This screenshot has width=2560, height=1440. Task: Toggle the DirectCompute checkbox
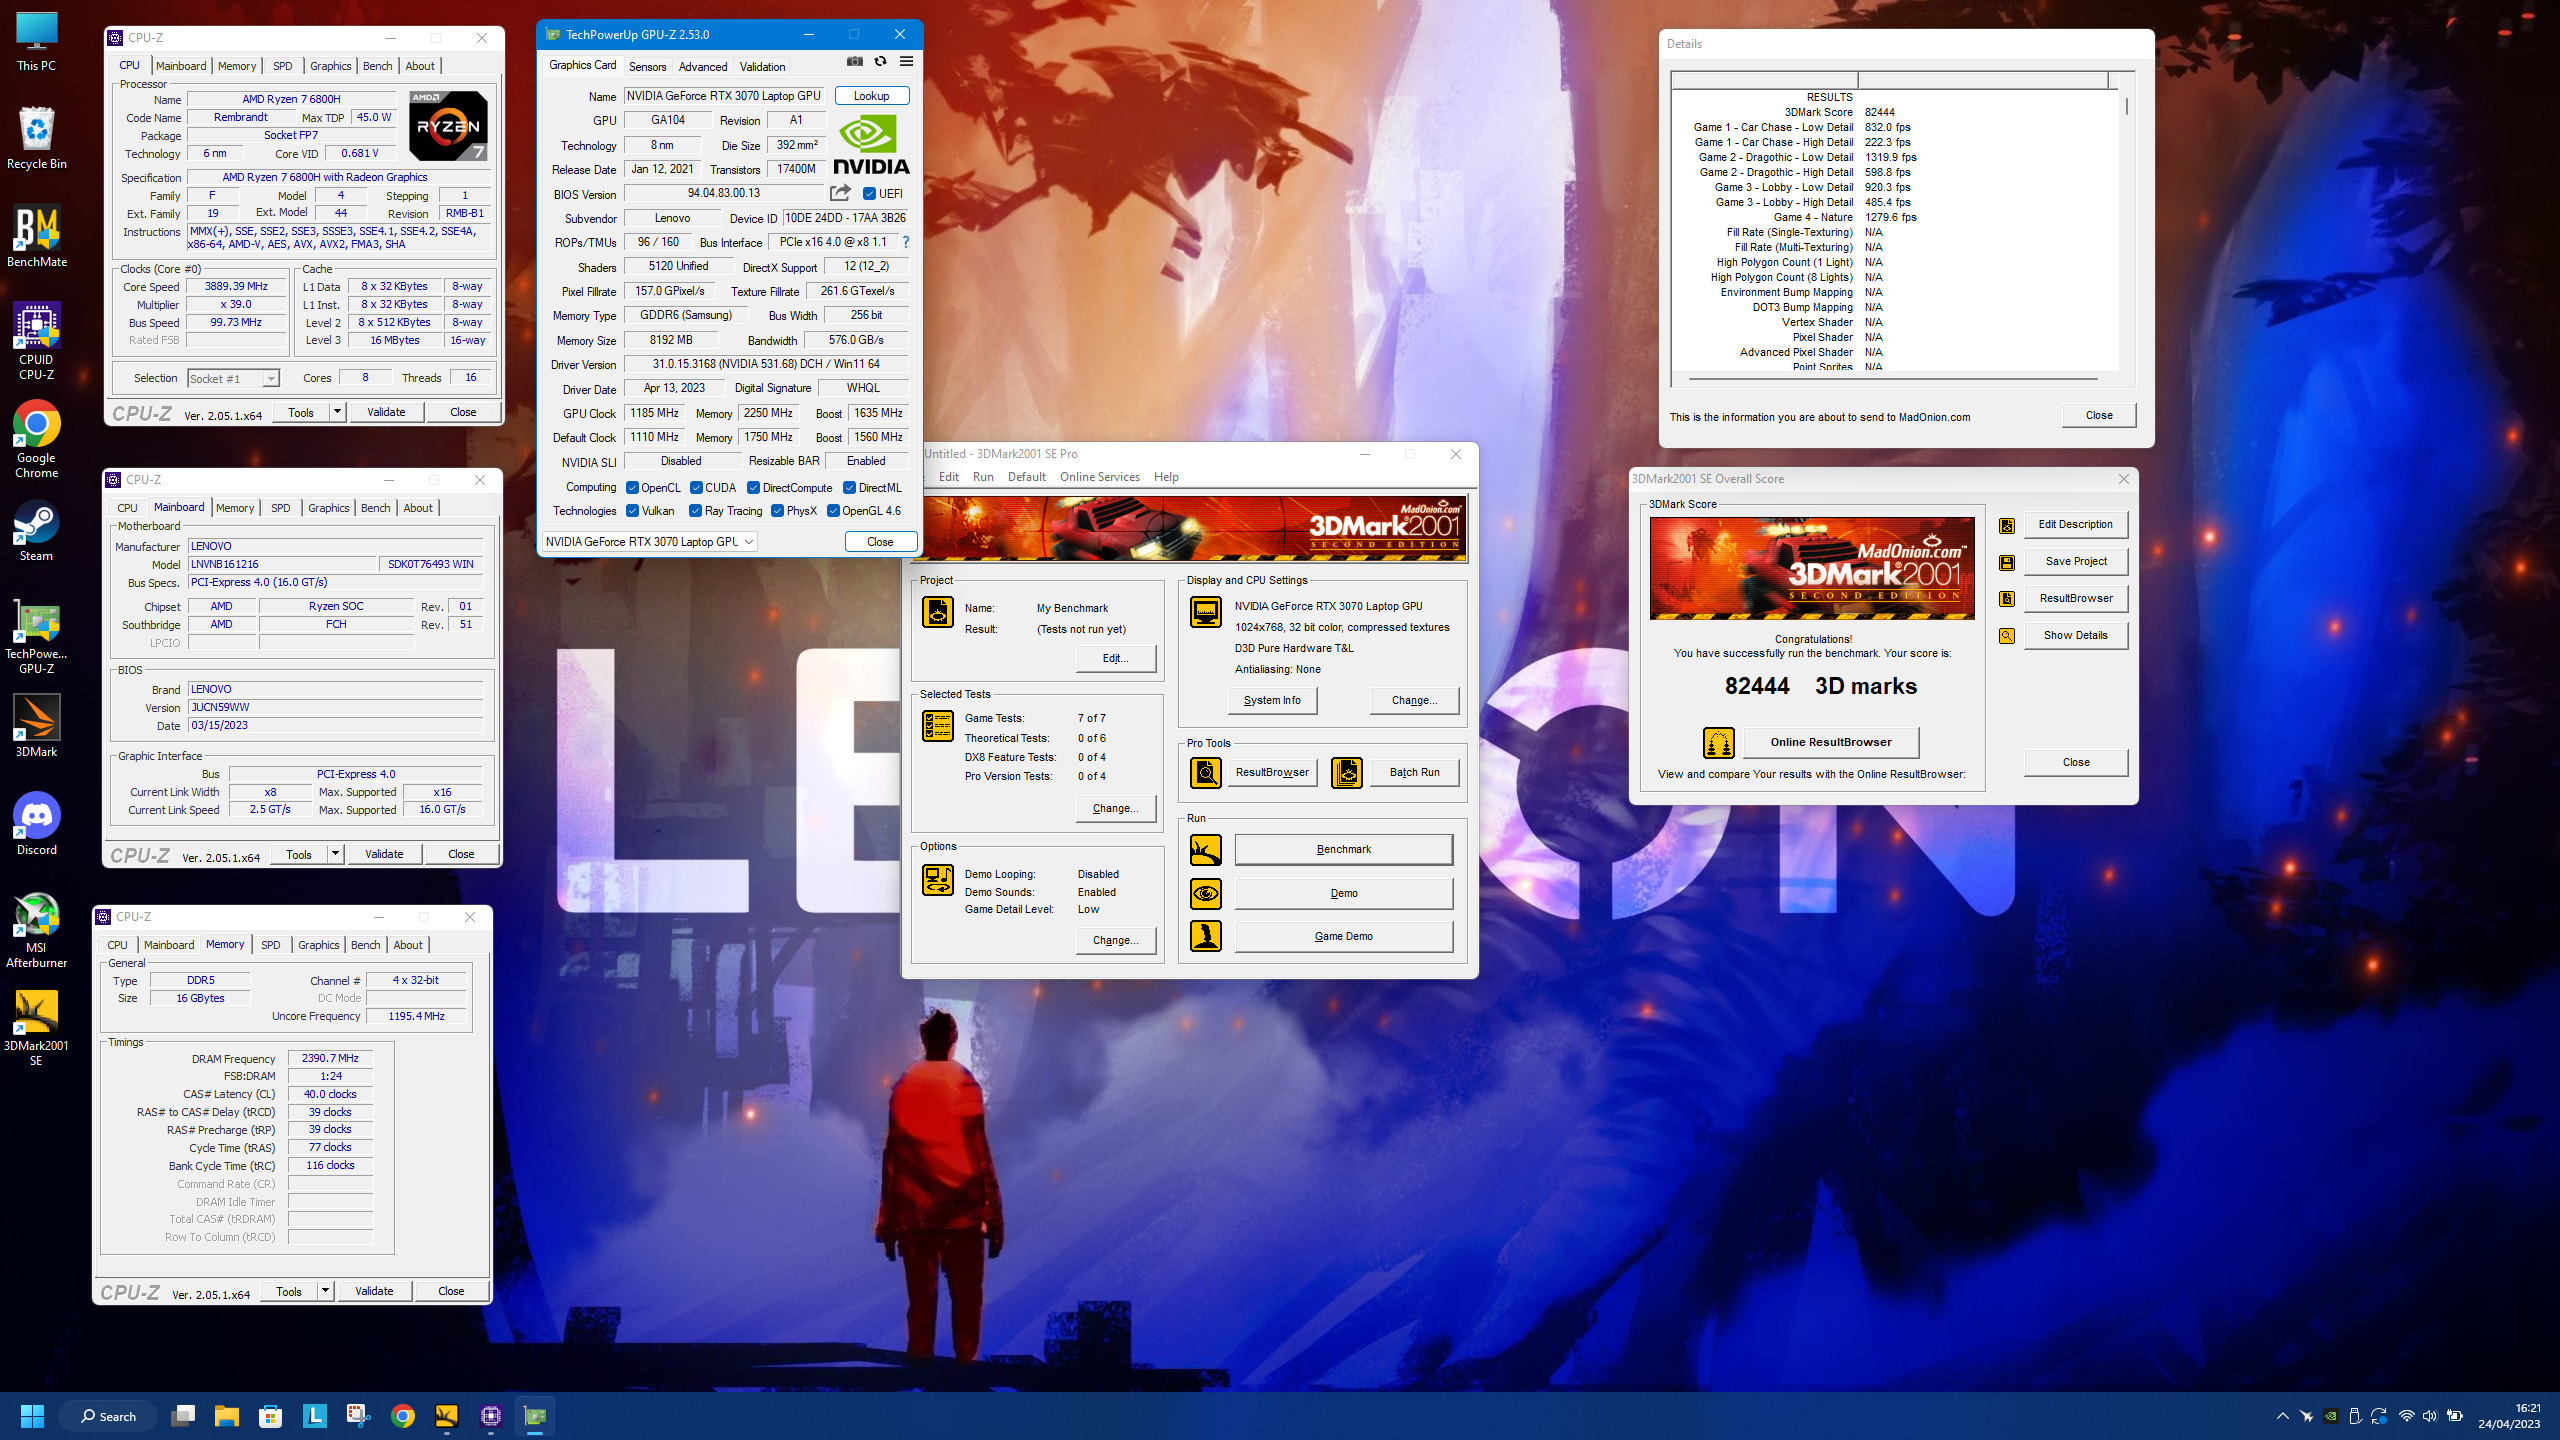(x=754, y=488)
